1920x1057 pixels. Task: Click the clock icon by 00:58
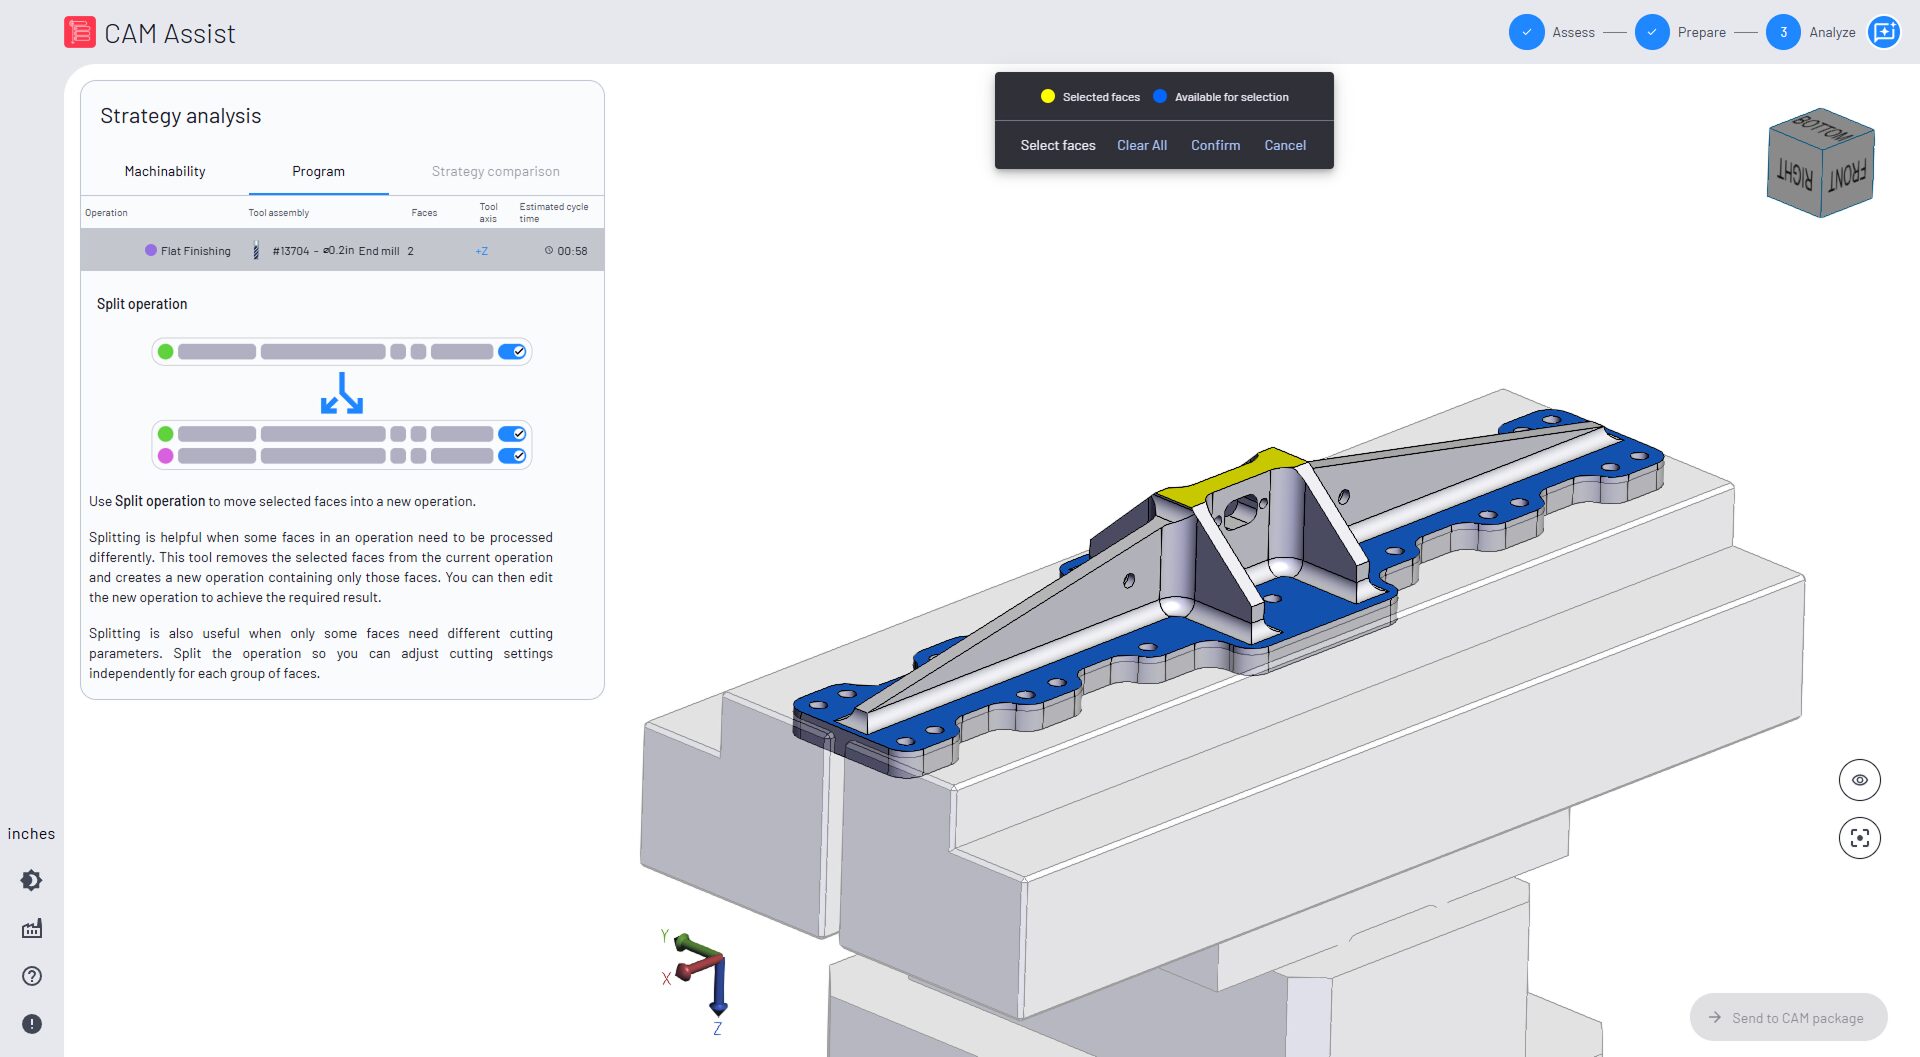coord(549,251)
